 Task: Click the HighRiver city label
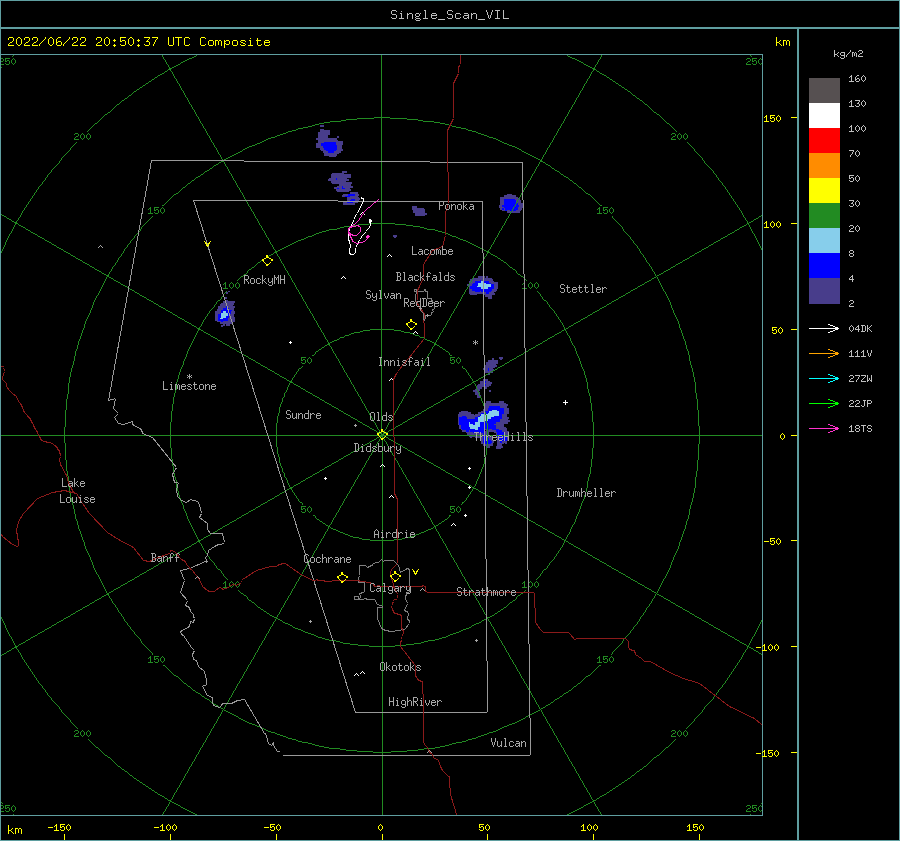(x=415, y=702)
